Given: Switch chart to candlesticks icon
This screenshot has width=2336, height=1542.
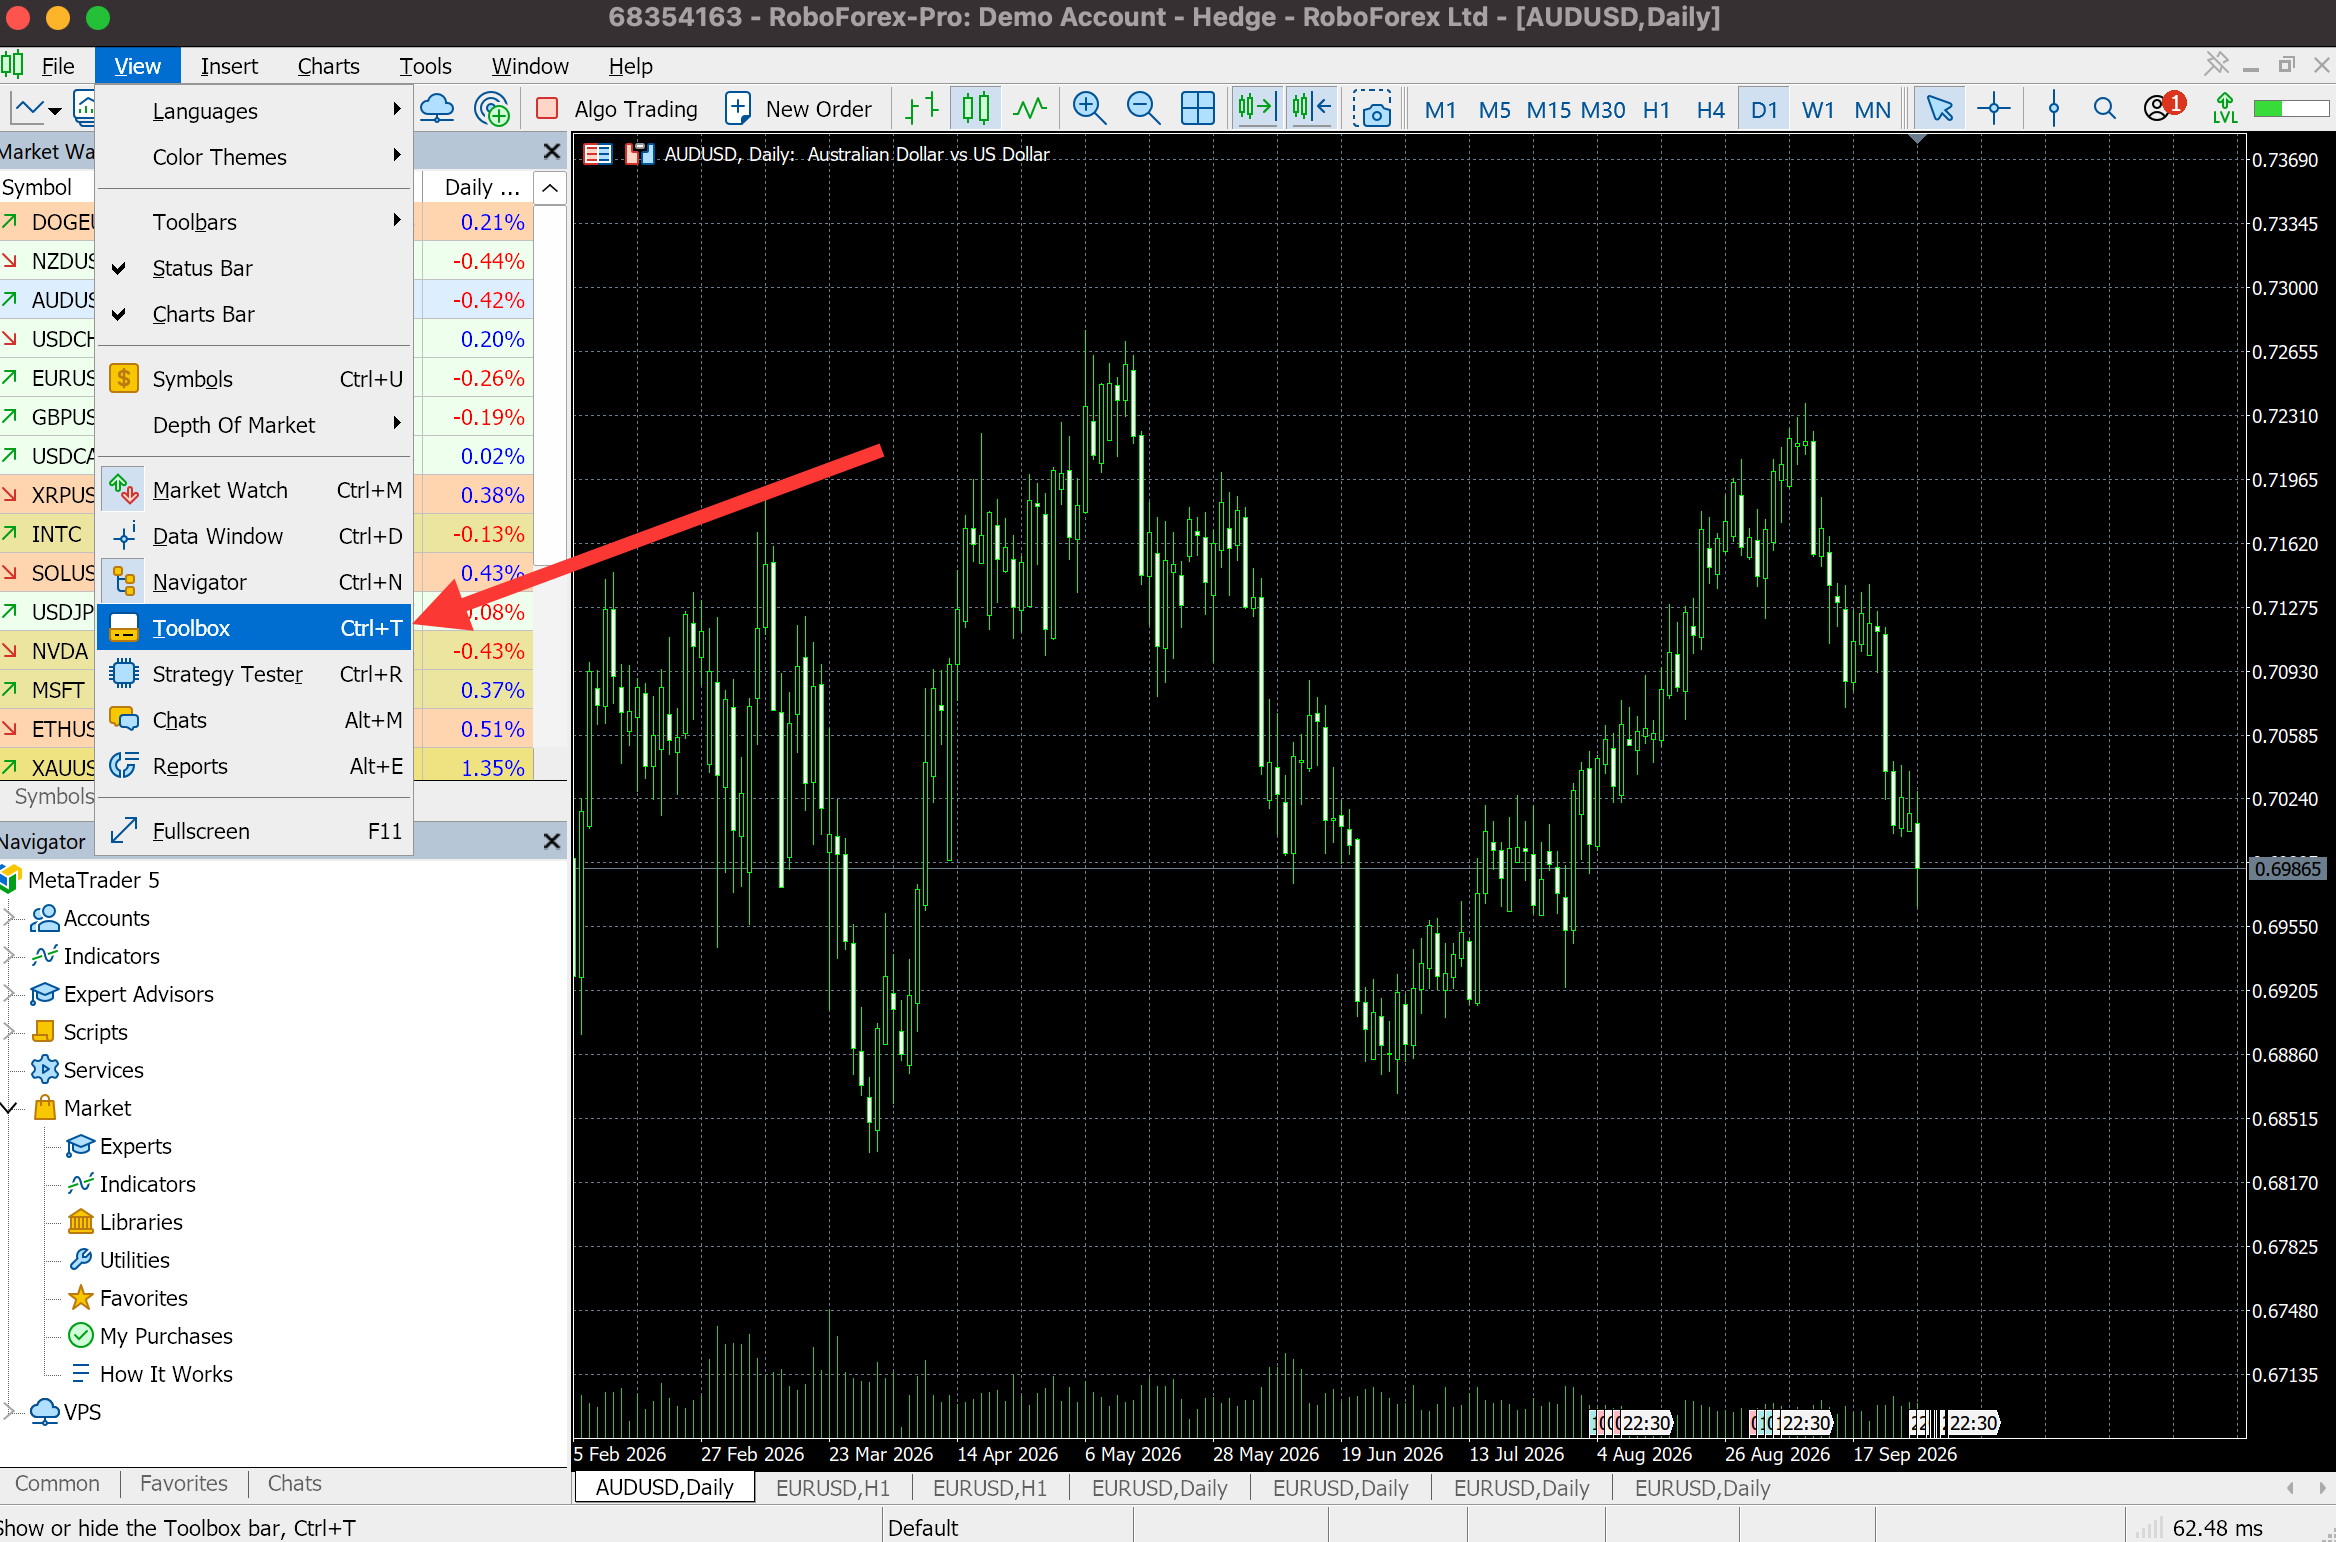Looking at the screenshot, I should tap(976, 108).
